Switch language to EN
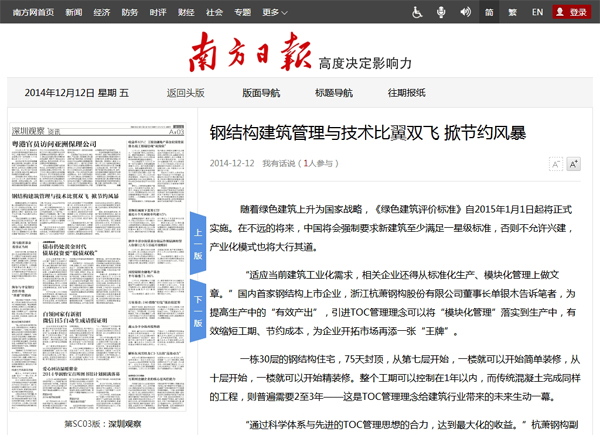This screenshot has width=600, height=435. (537, 12)
